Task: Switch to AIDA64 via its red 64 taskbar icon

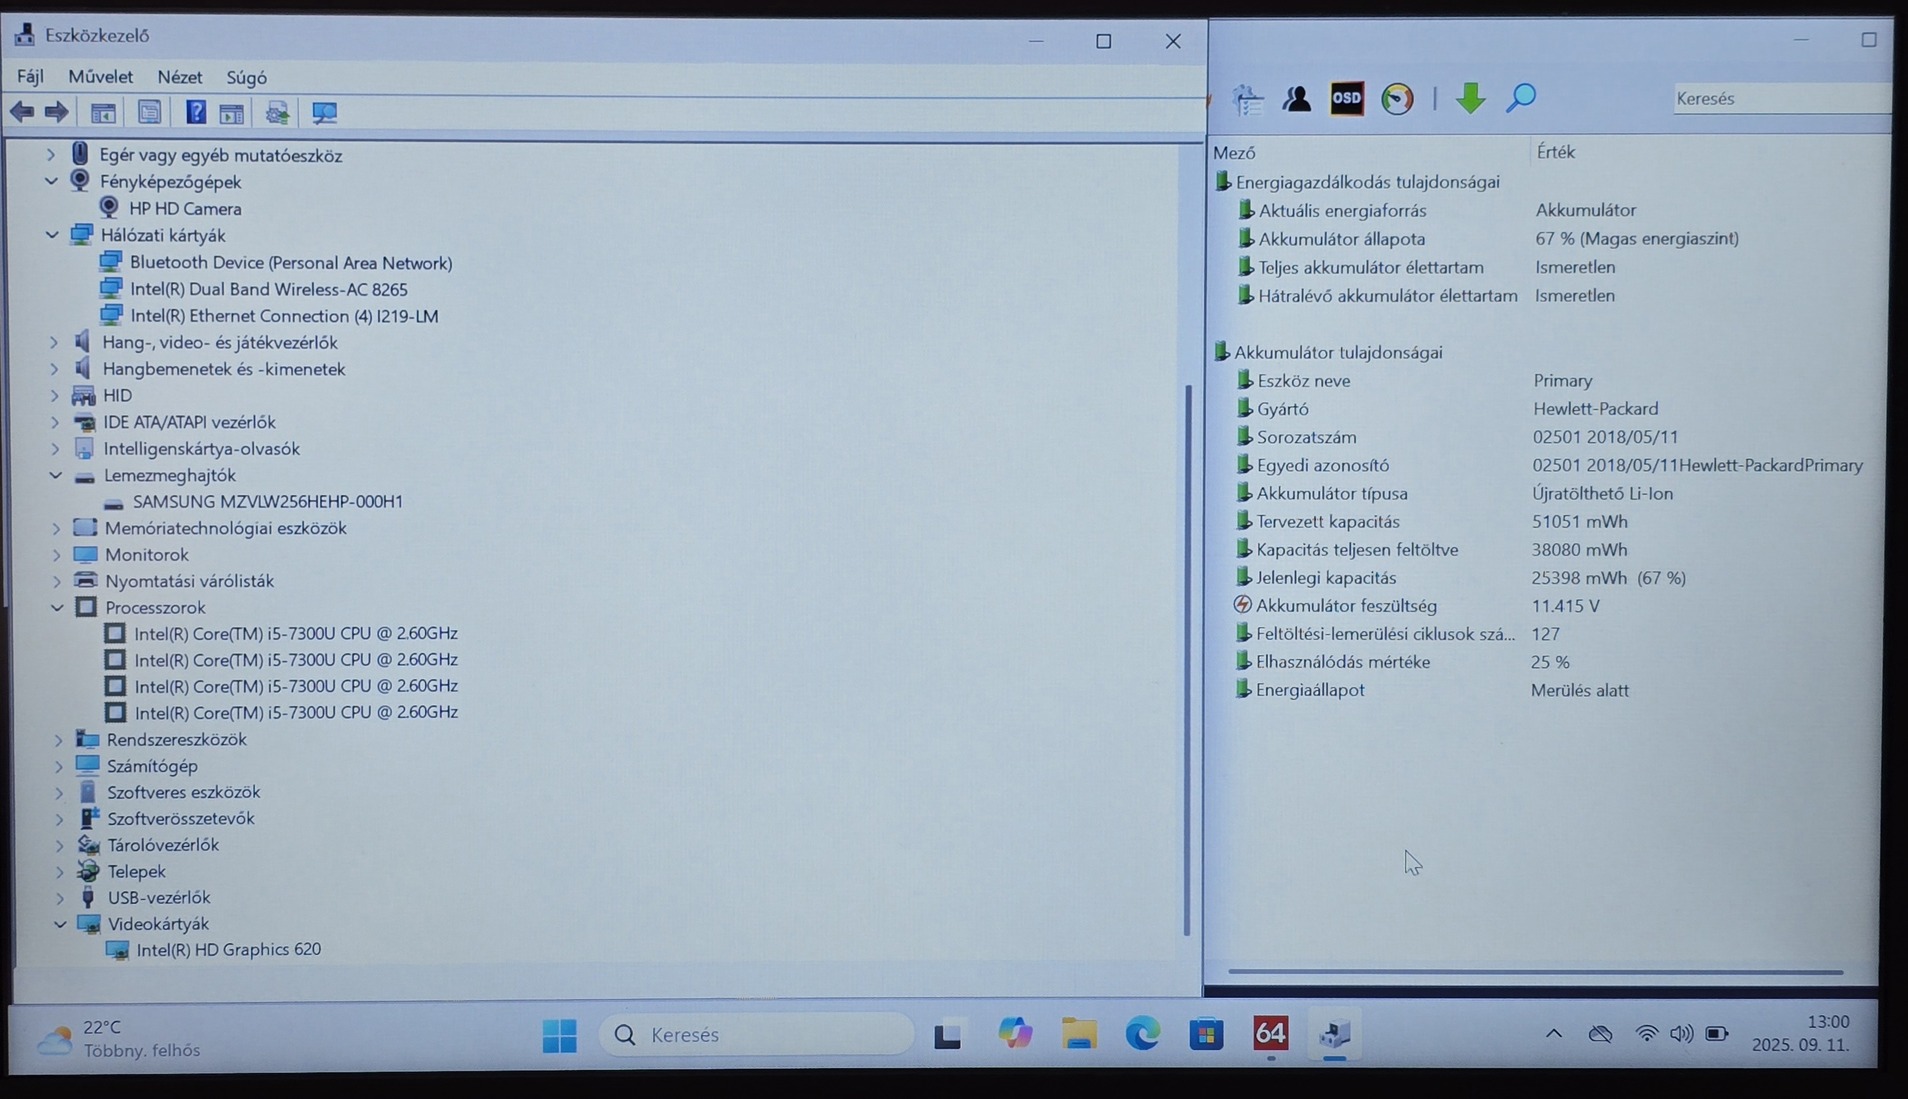Action: pyautogui.click(x=1270, y=1033)
